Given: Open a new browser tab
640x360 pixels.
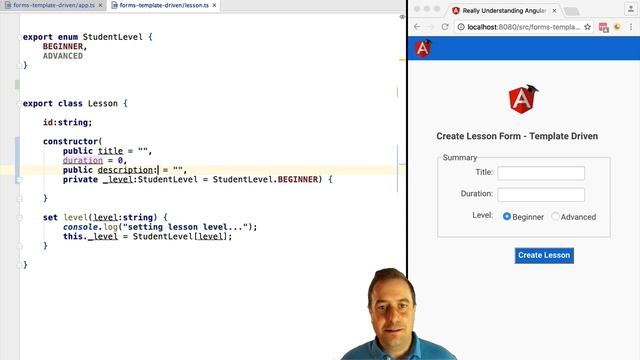Looking at the screenshot, I should point(571,11).
